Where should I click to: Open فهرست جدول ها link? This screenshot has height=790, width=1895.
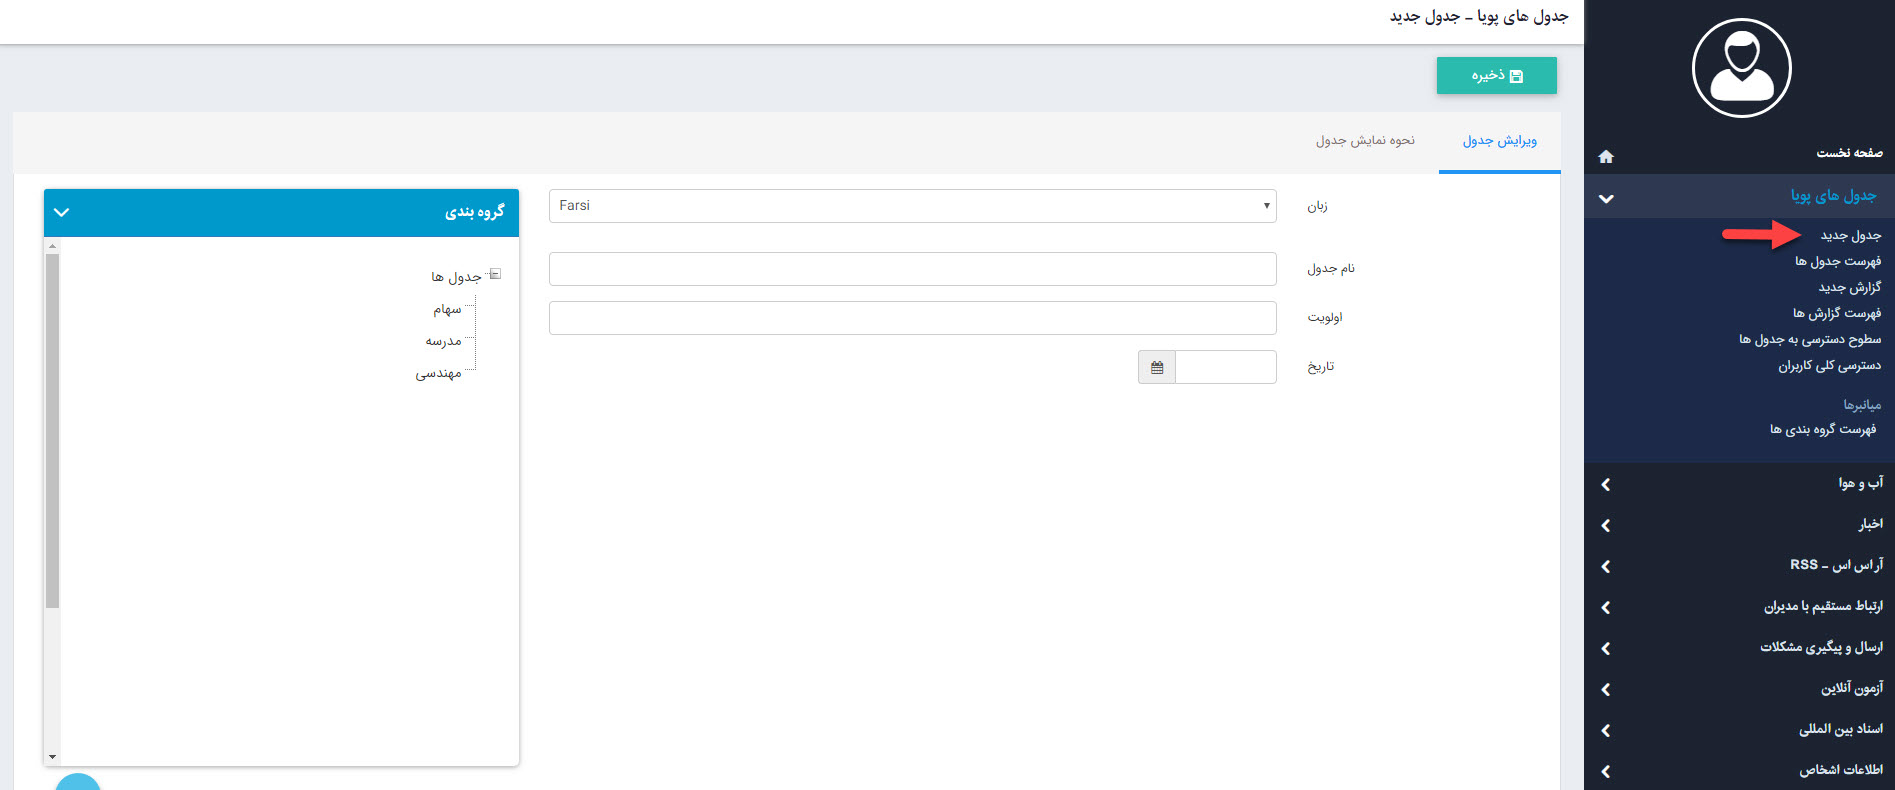[1837, 262]
